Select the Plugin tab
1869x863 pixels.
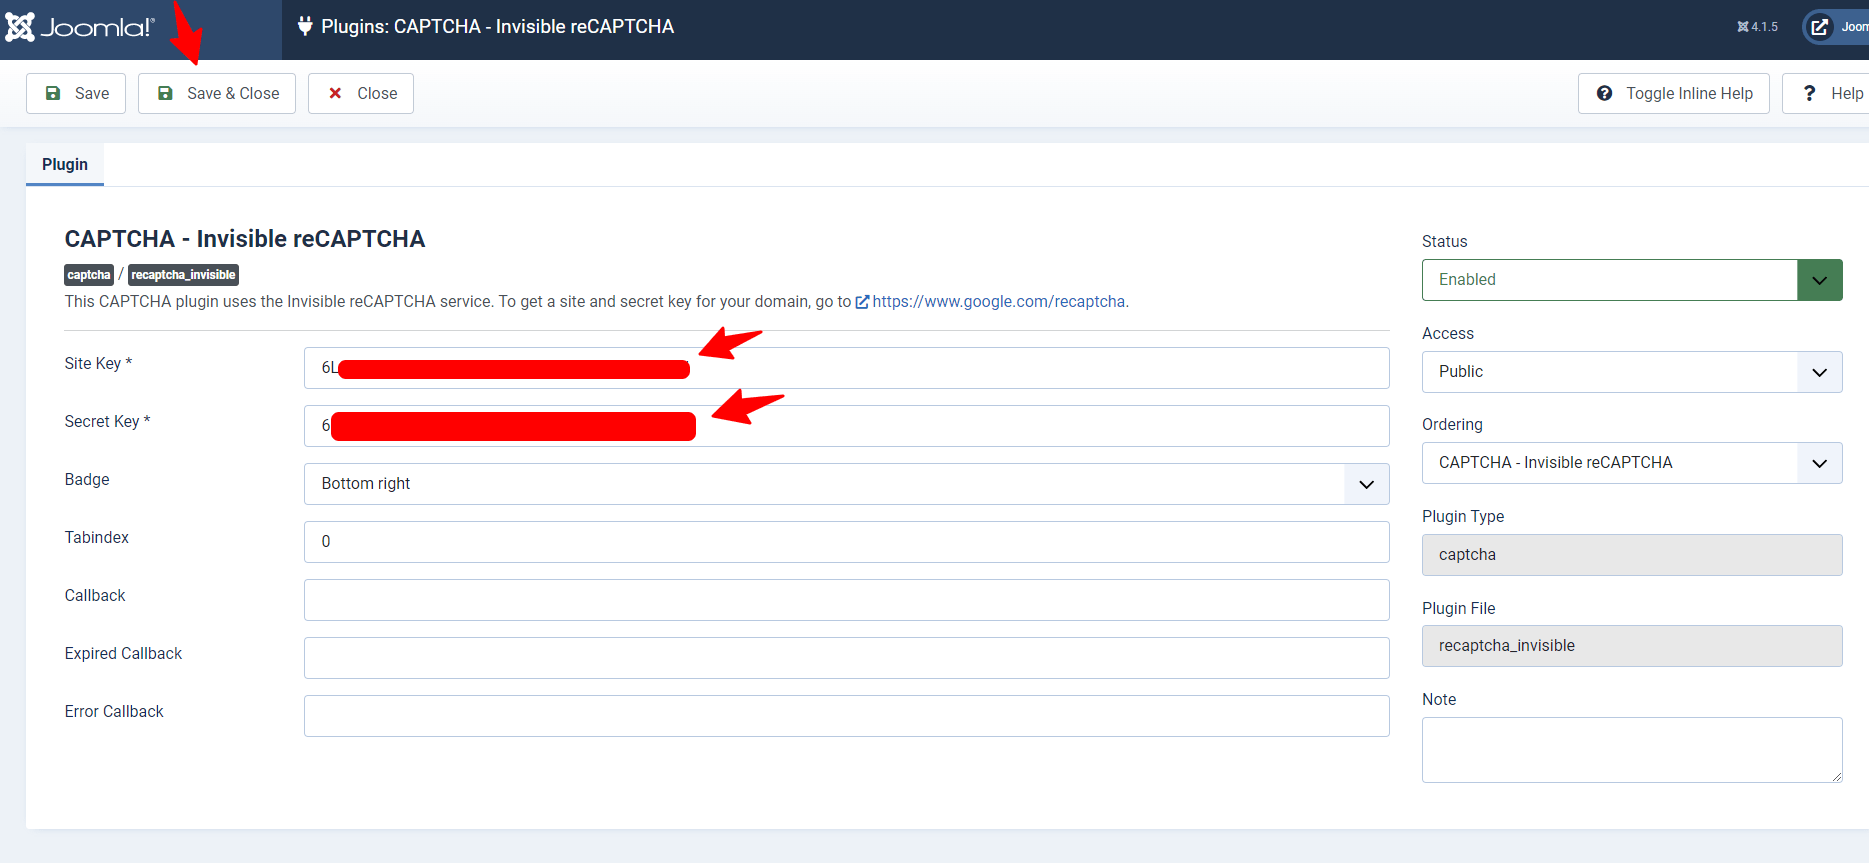(x=65, y=164)
